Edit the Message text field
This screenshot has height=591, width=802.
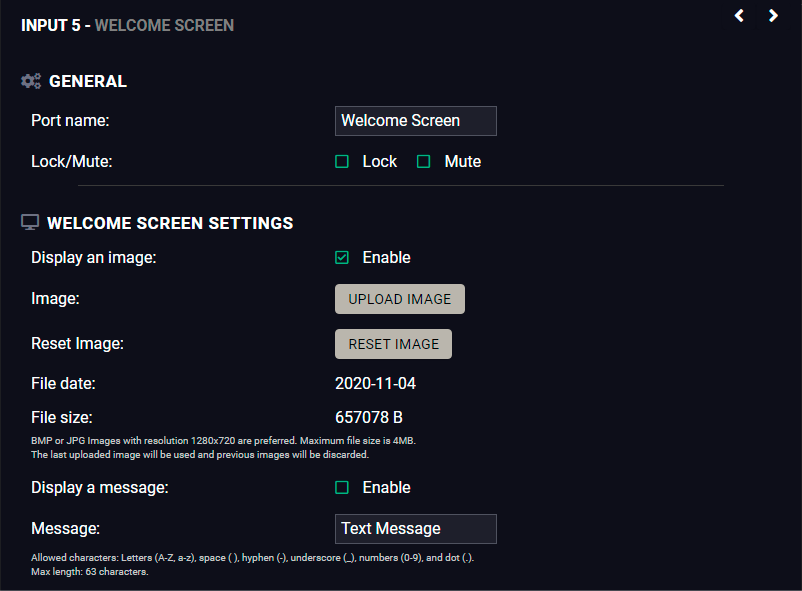point(415,529)
